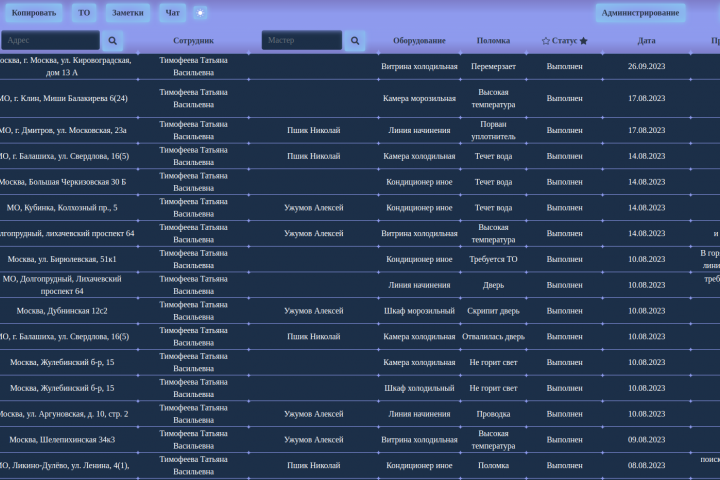This screenshot has width=720, height=480.
Task: Open Заметки
Action: point(128,13)
